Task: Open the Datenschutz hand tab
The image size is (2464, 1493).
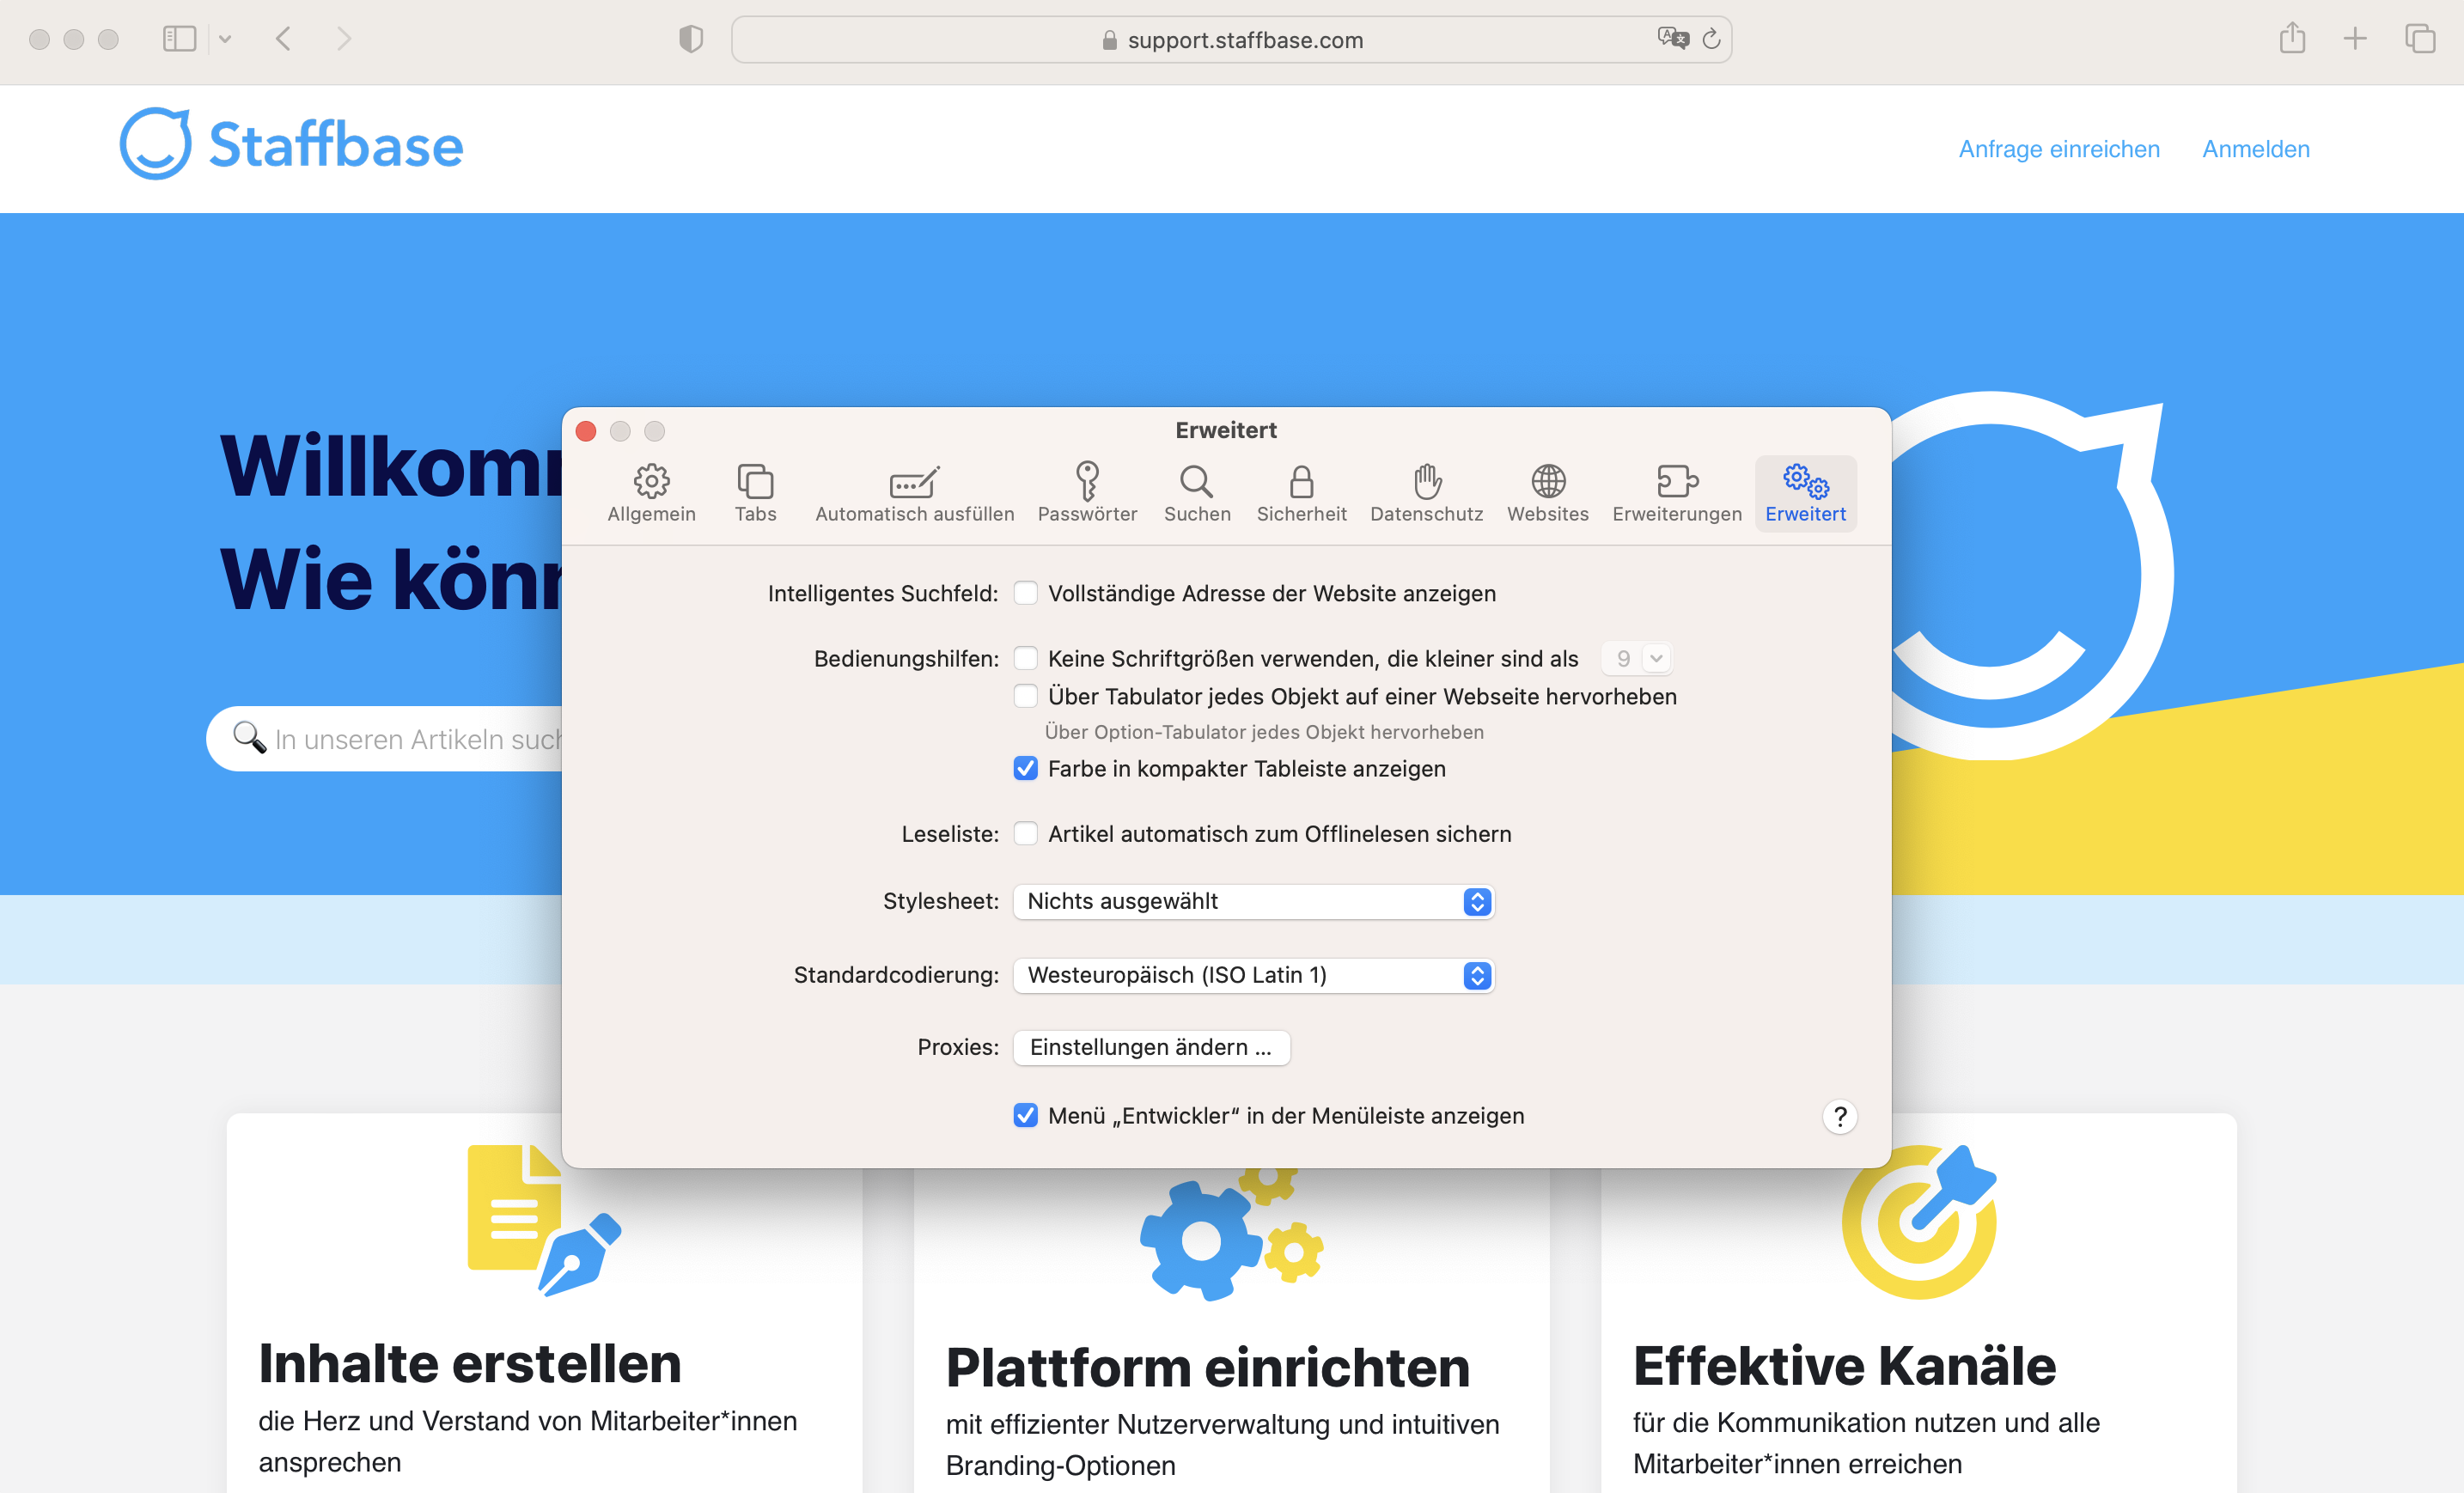Action: tap(1426, 493)
